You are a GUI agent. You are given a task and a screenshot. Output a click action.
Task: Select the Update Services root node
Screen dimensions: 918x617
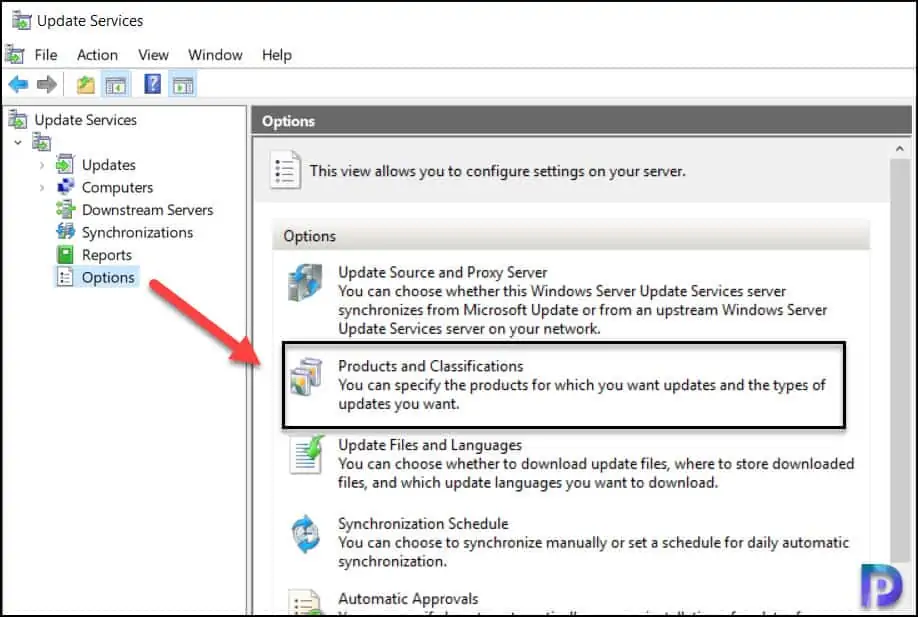[85, 120]
